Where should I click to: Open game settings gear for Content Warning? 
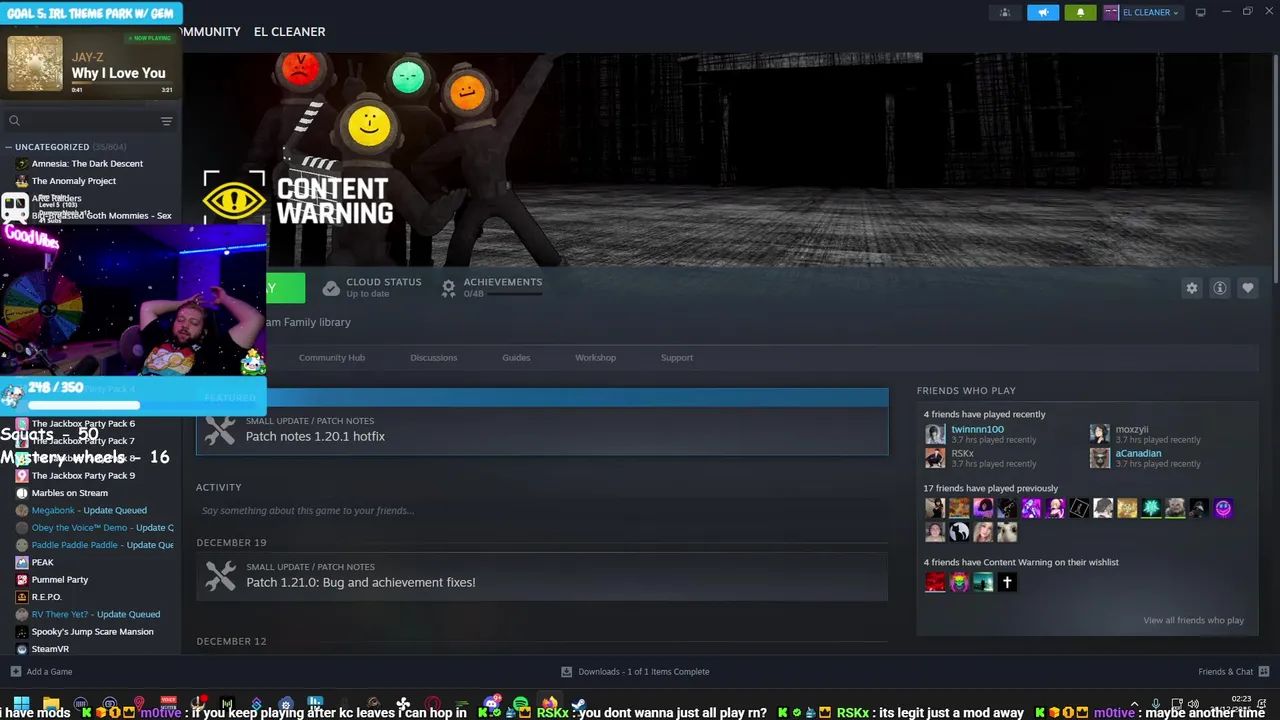[x=1191, y=288]
